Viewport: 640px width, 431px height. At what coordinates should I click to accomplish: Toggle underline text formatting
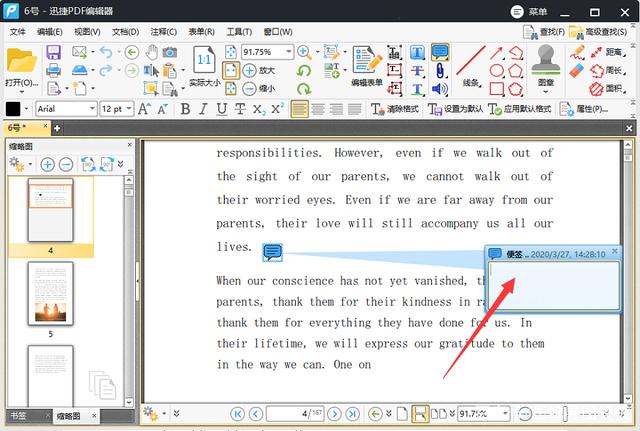[x=222, y=108]
